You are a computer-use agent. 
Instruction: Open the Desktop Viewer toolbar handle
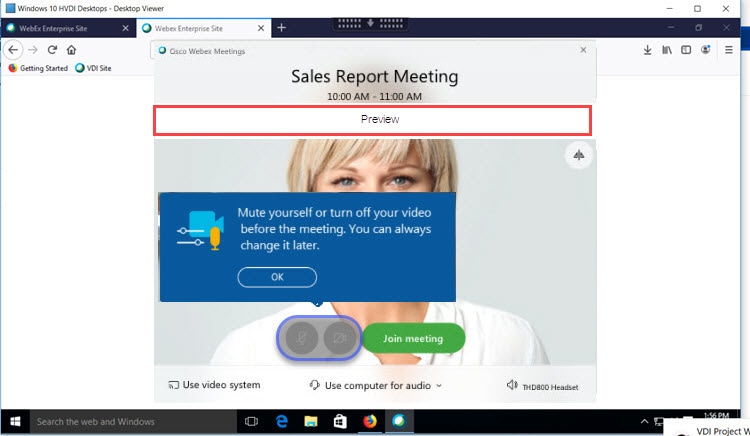(x=370, y=23)
